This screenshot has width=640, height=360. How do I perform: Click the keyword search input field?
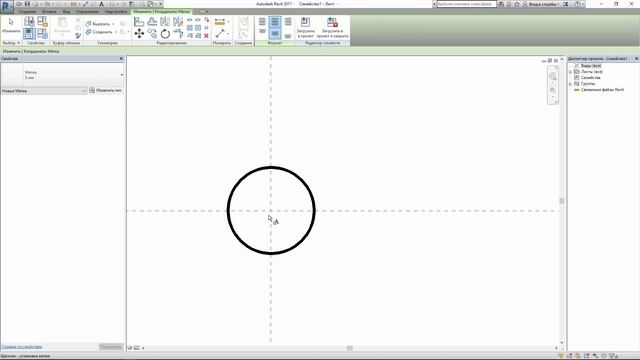[467, 4]
